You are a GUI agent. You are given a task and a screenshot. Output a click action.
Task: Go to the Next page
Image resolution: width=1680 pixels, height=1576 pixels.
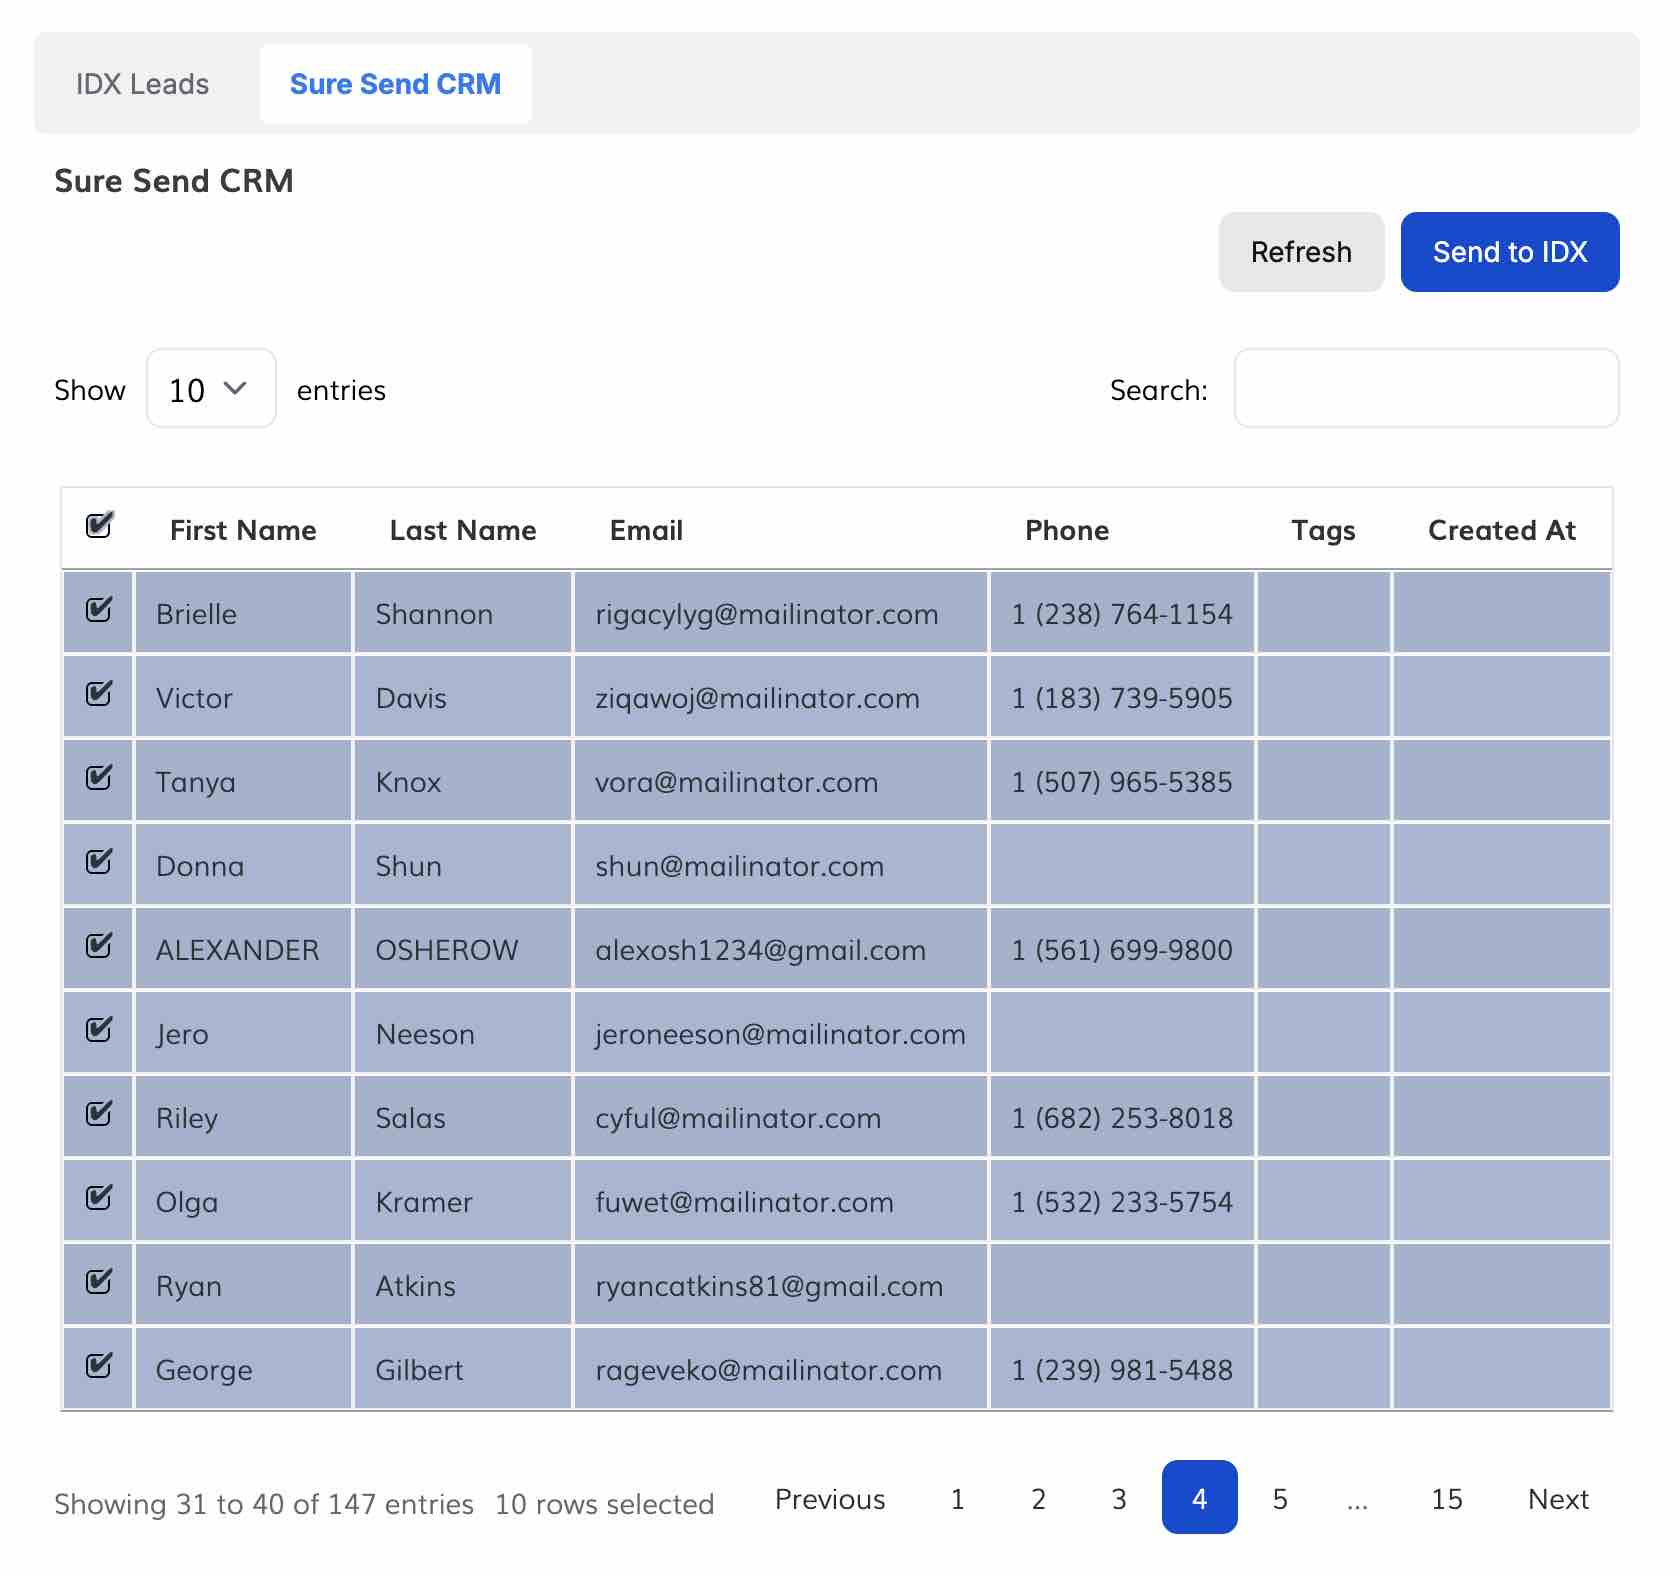(1558, 1499)
